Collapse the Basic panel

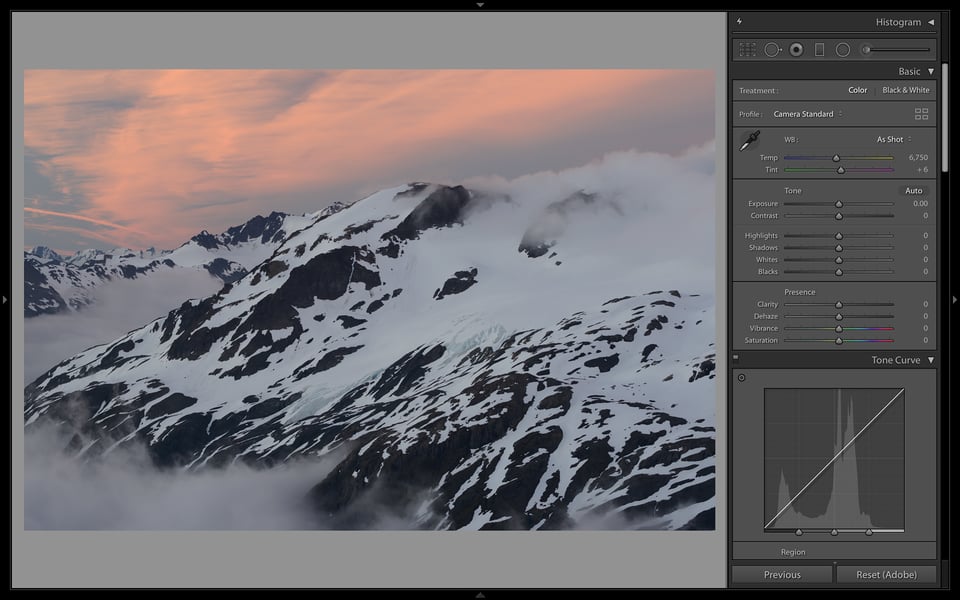tap(931, 72)
